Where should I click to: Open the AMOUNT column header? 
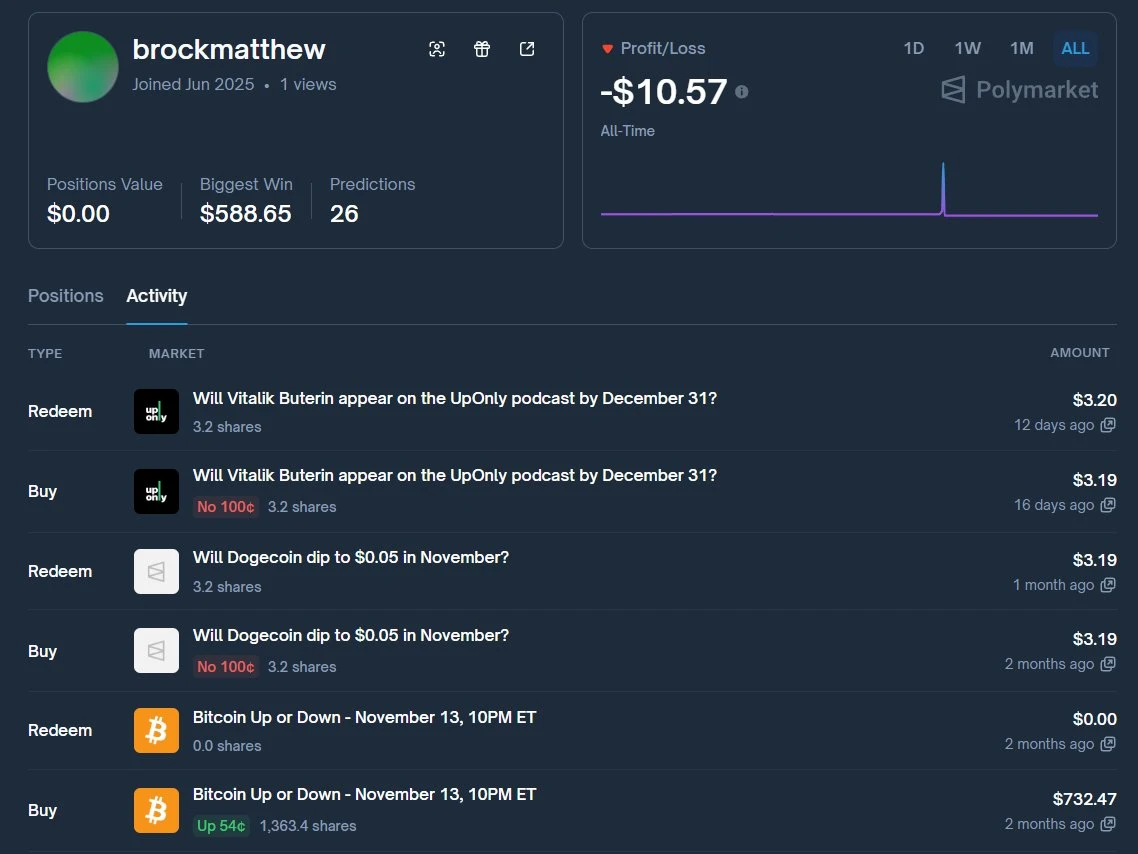1080,353
